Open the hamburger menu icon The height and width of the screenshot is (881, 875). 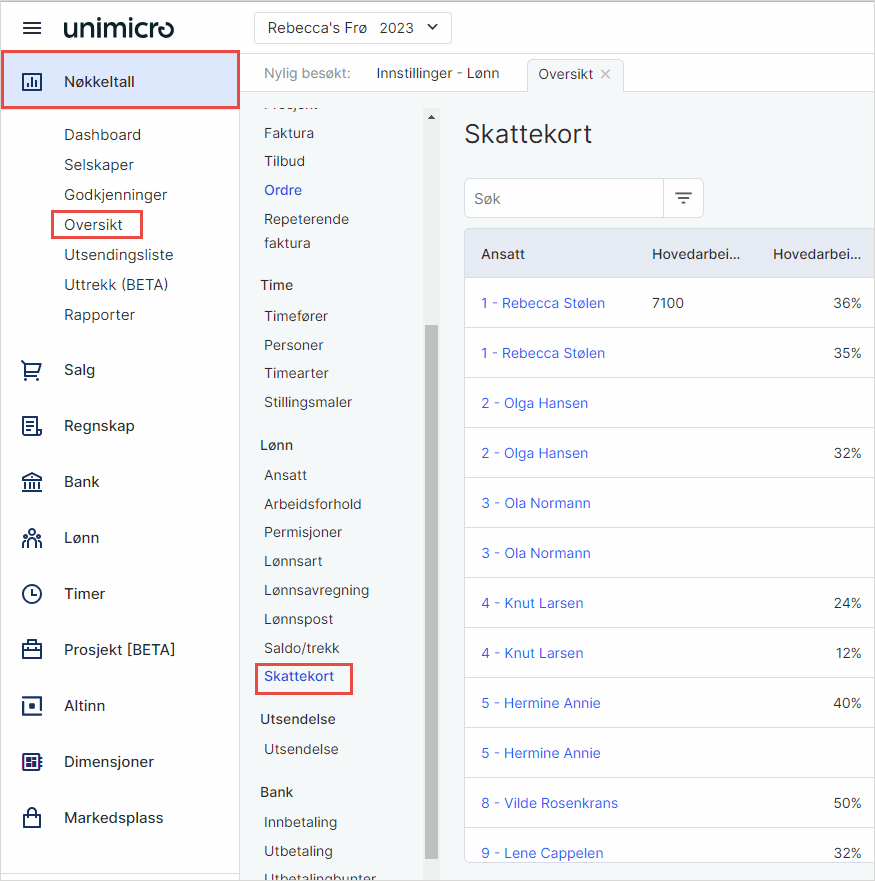coord(32,28)
